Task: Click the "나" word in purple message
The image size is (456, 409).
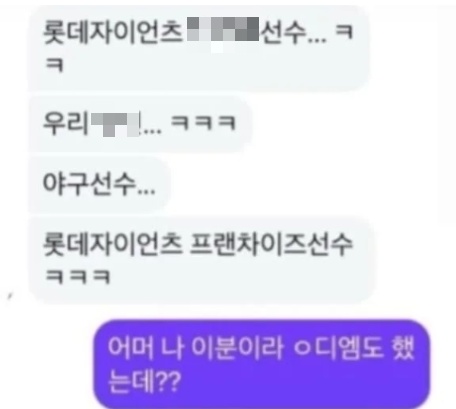Action: point(173,347)
